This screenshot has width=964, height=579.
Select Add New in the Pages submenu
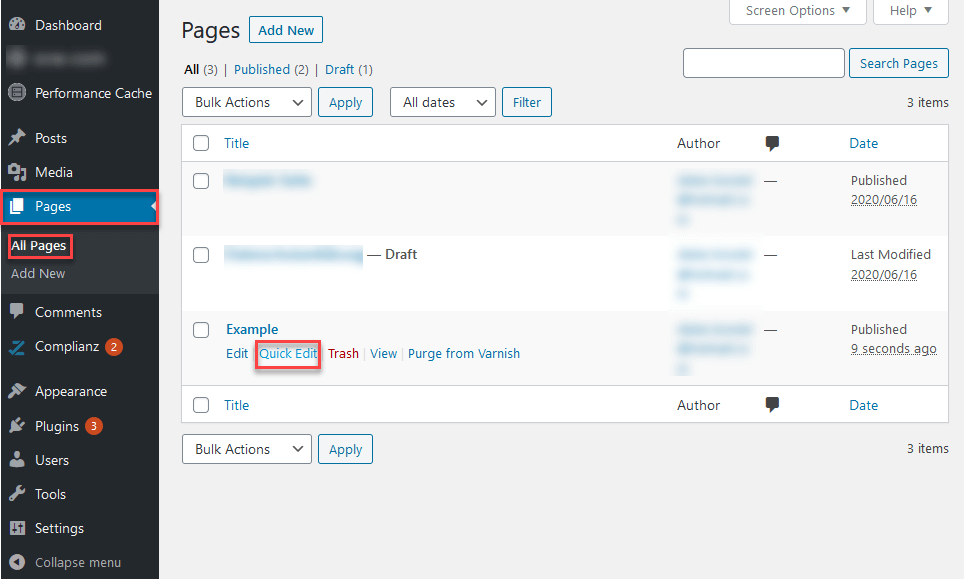coord(38,273)
